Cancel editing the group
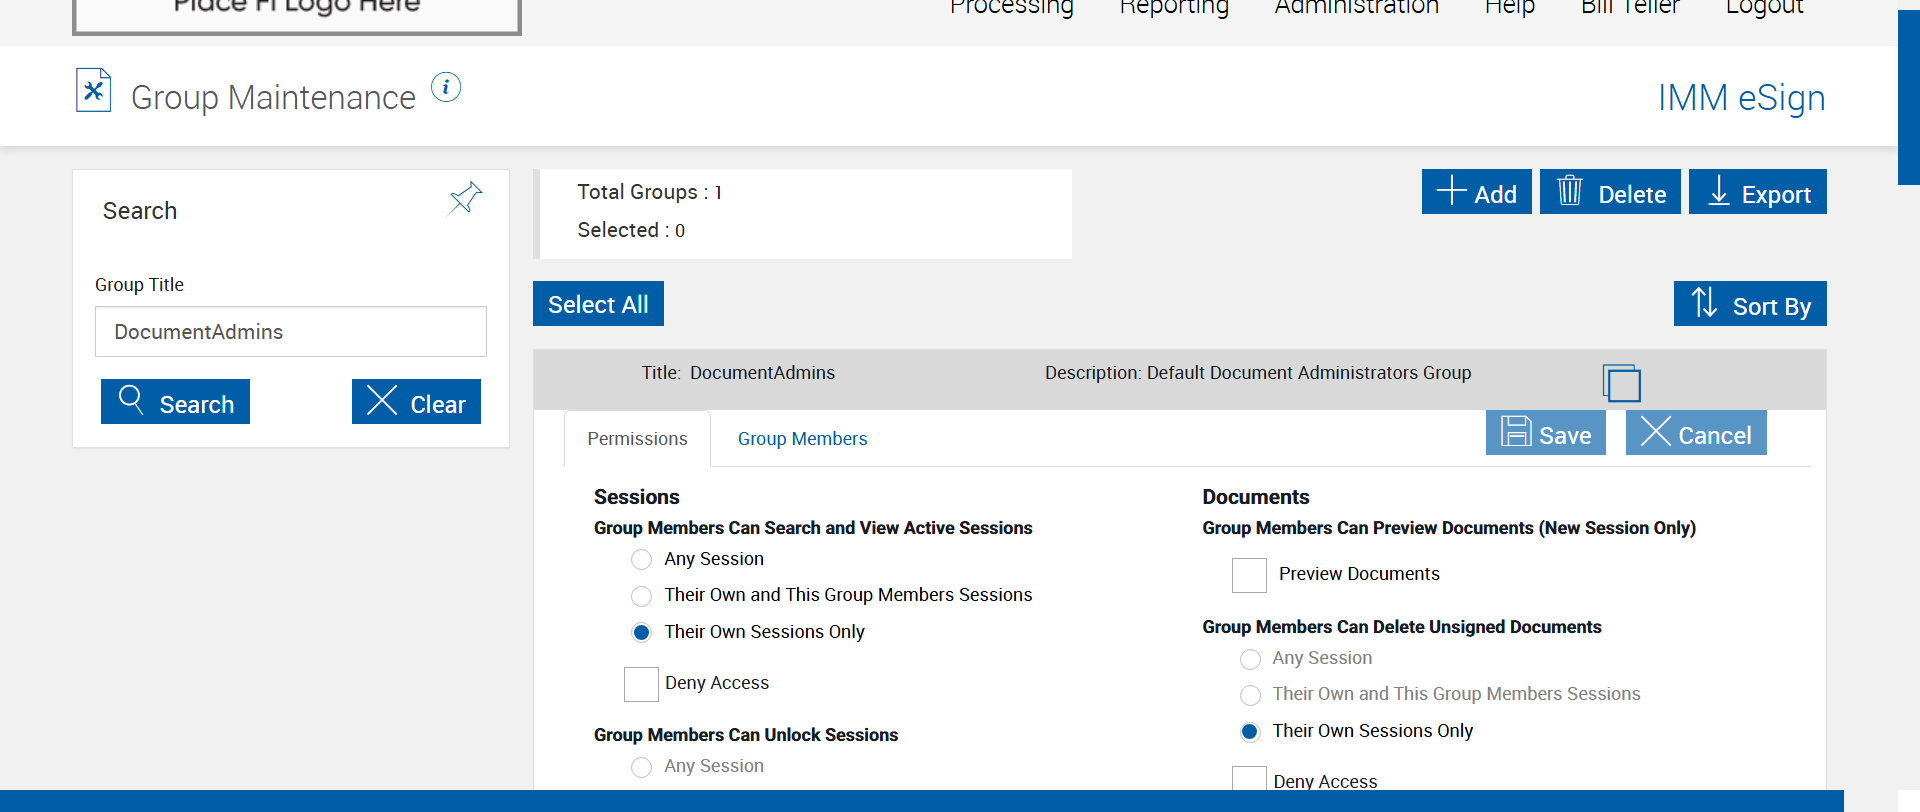The image size is (1920, 812). pyautogui.click(x=1696, y=433)
